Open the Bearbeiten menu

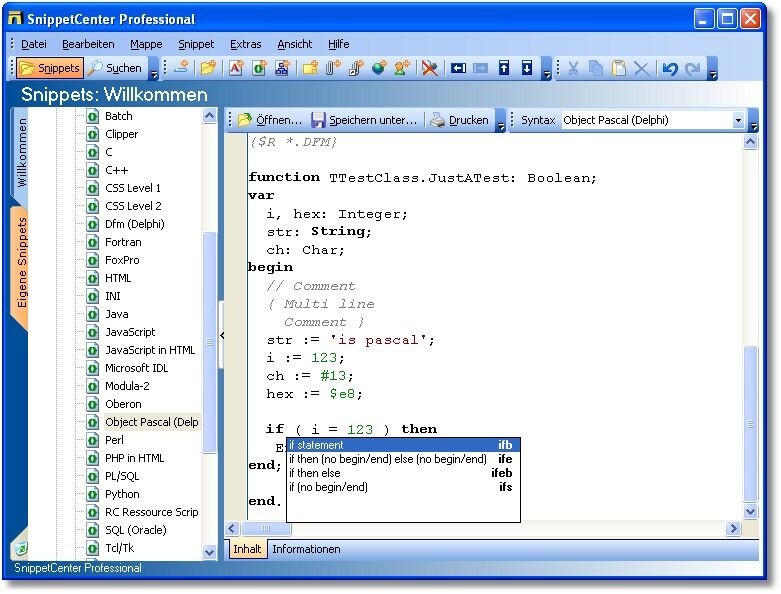[x=88, y=44]
